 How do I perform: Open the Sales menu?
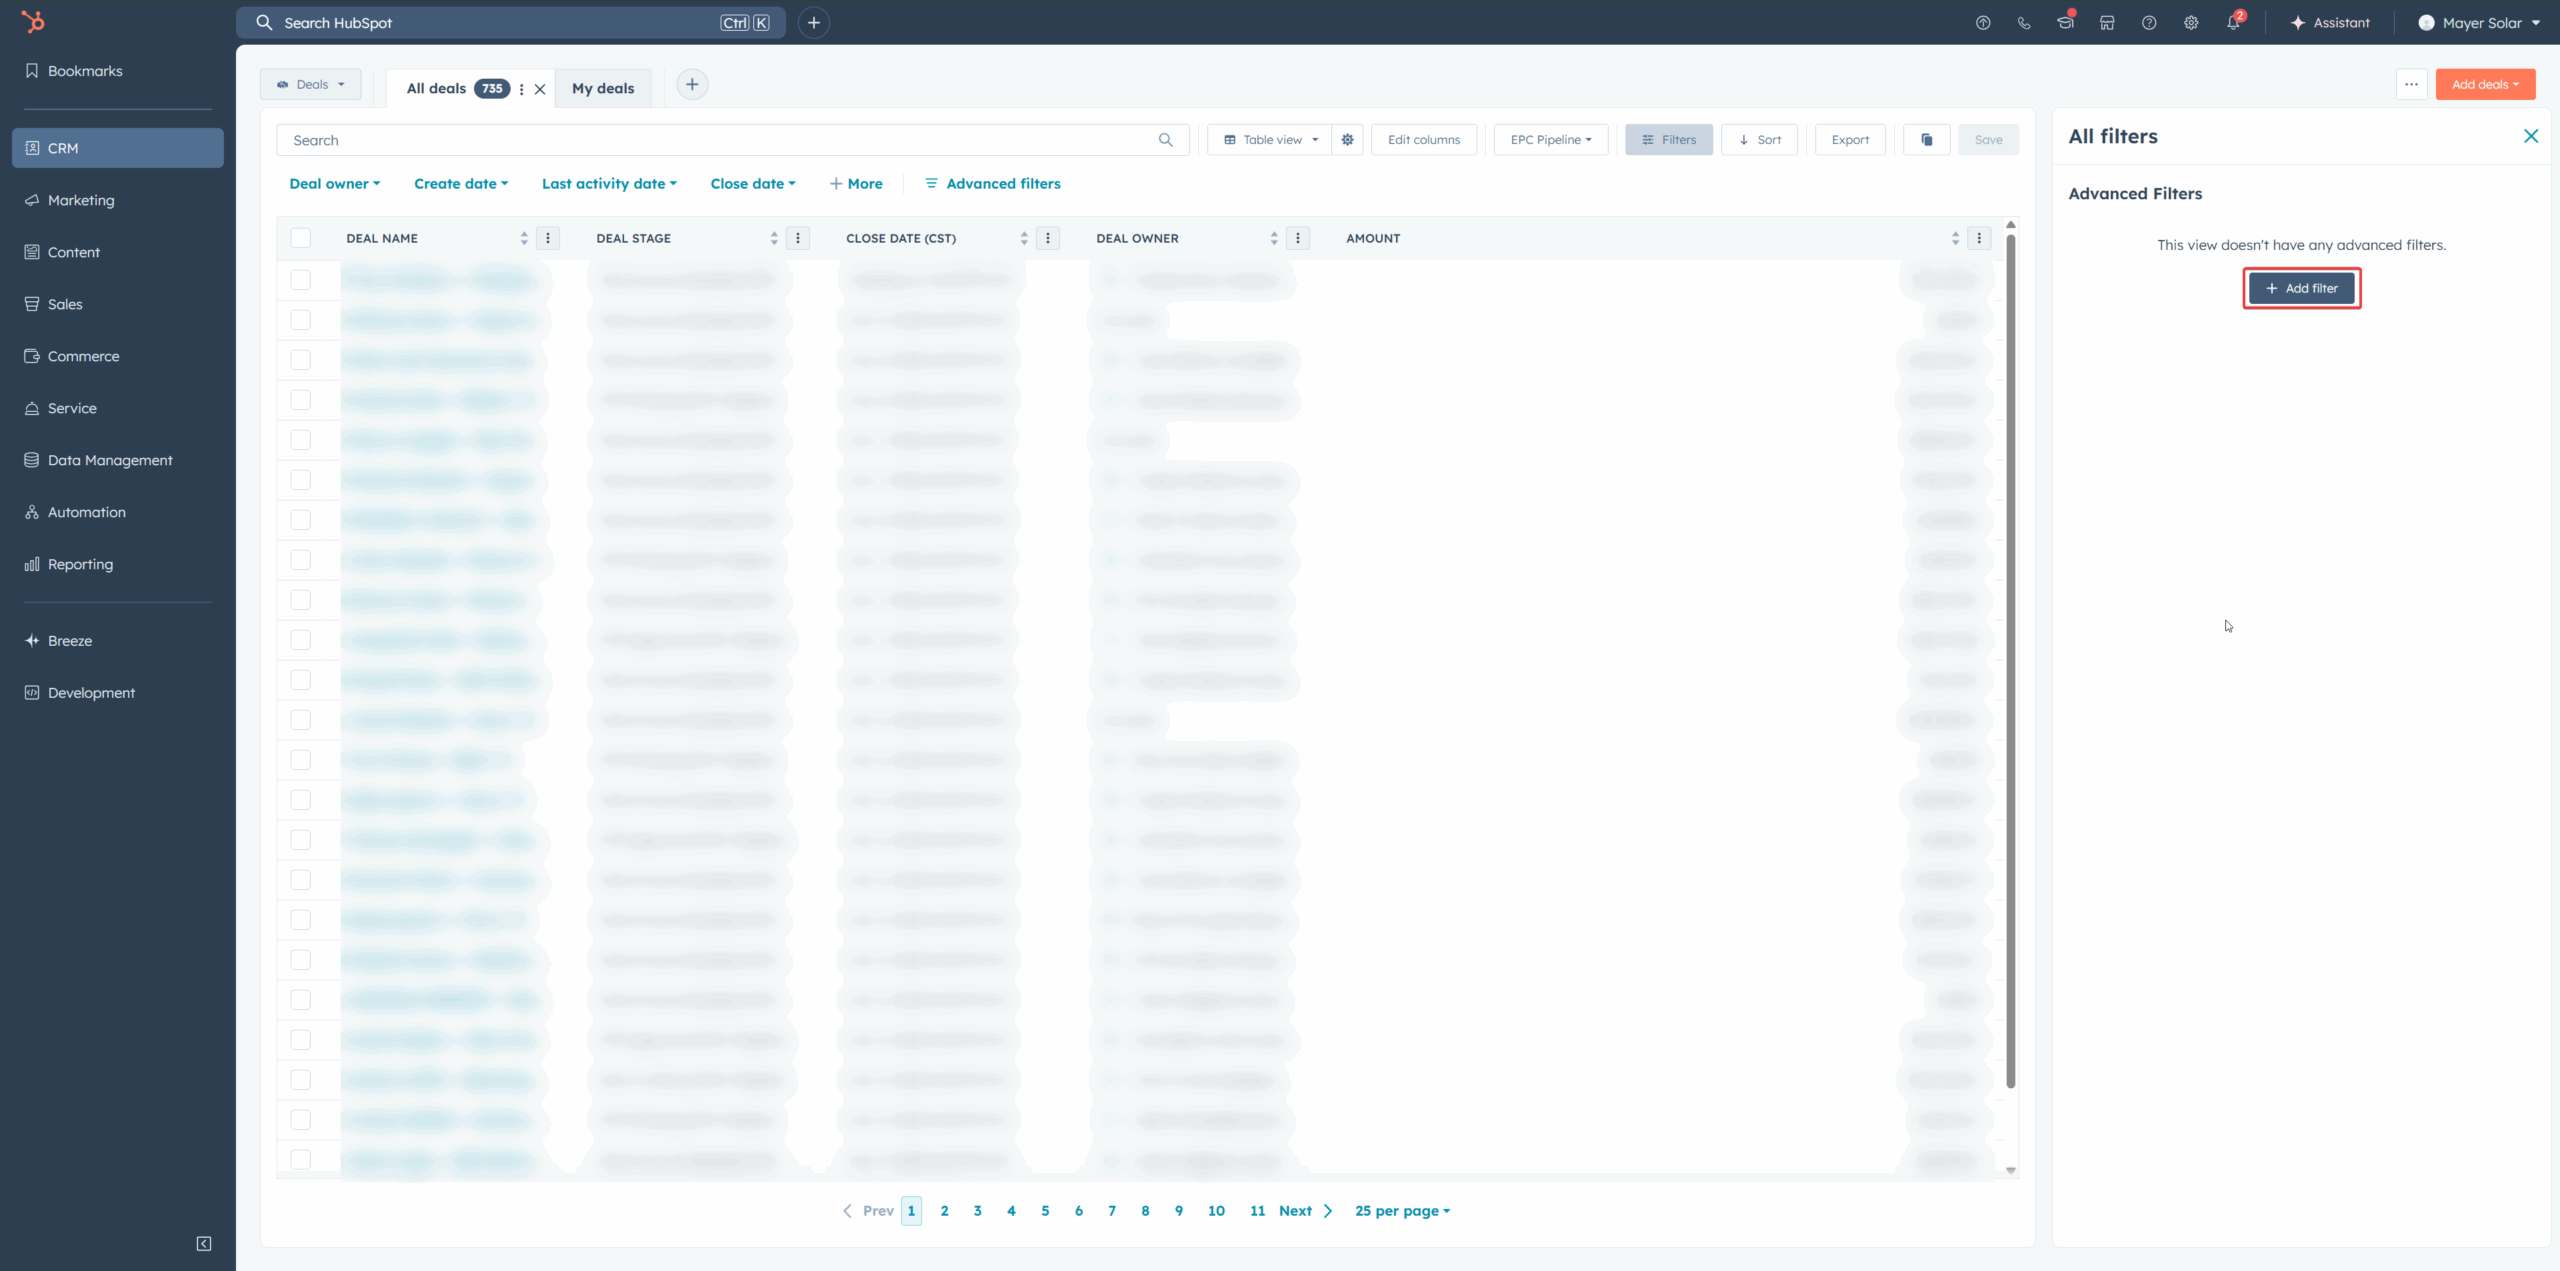coord(118,304)
